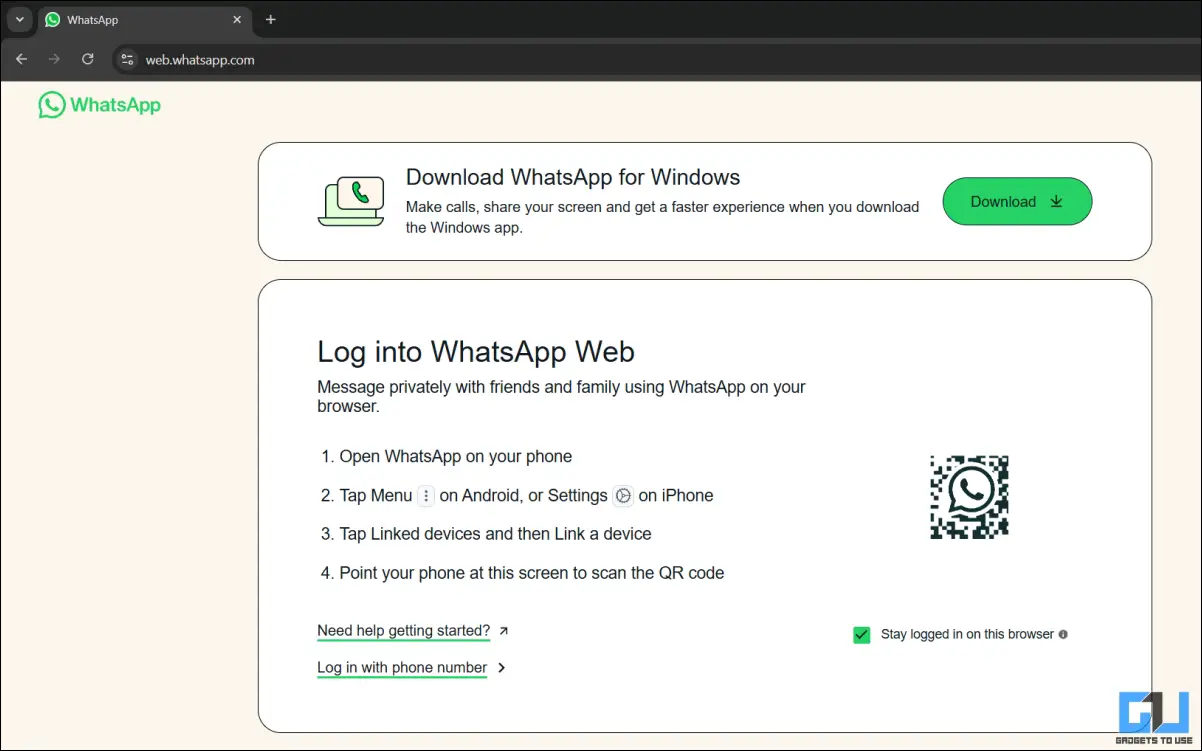Click step Tap Linked devices text
1202x751 pixels.
pos(496,535)
